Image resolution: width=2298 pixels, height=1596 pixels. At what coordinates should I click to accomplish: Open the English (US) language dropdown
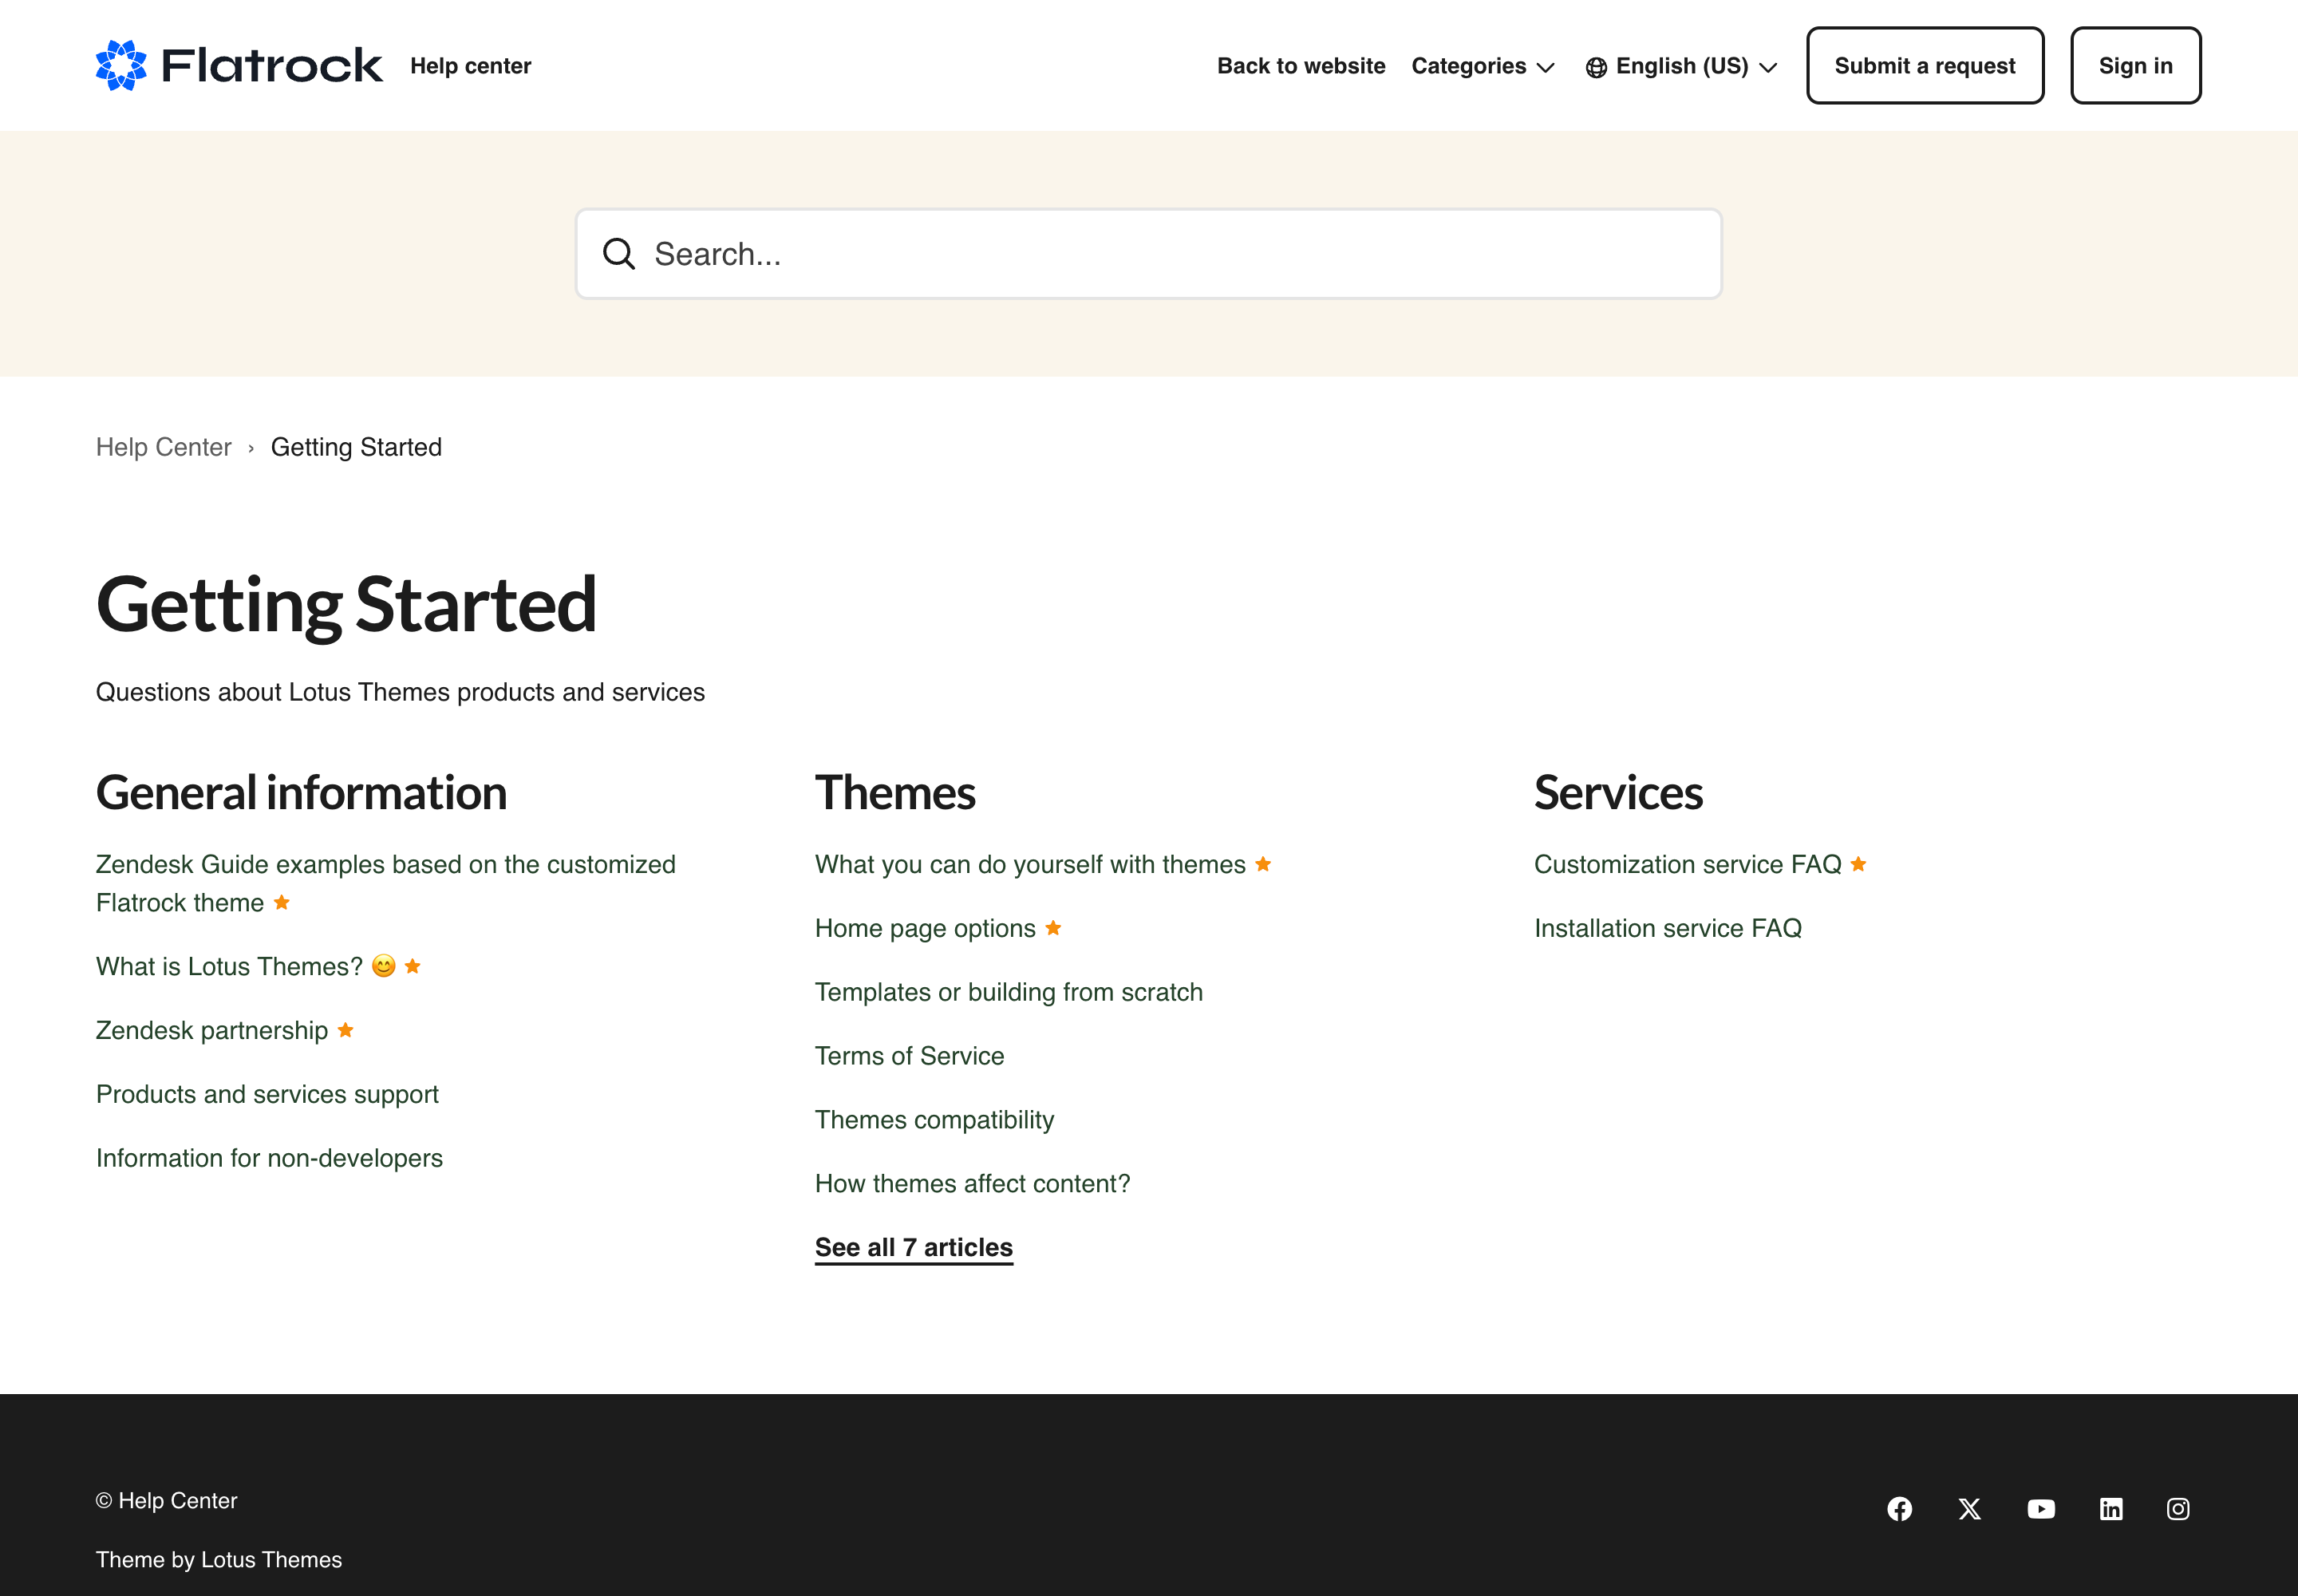click(x=1695, y=66)
